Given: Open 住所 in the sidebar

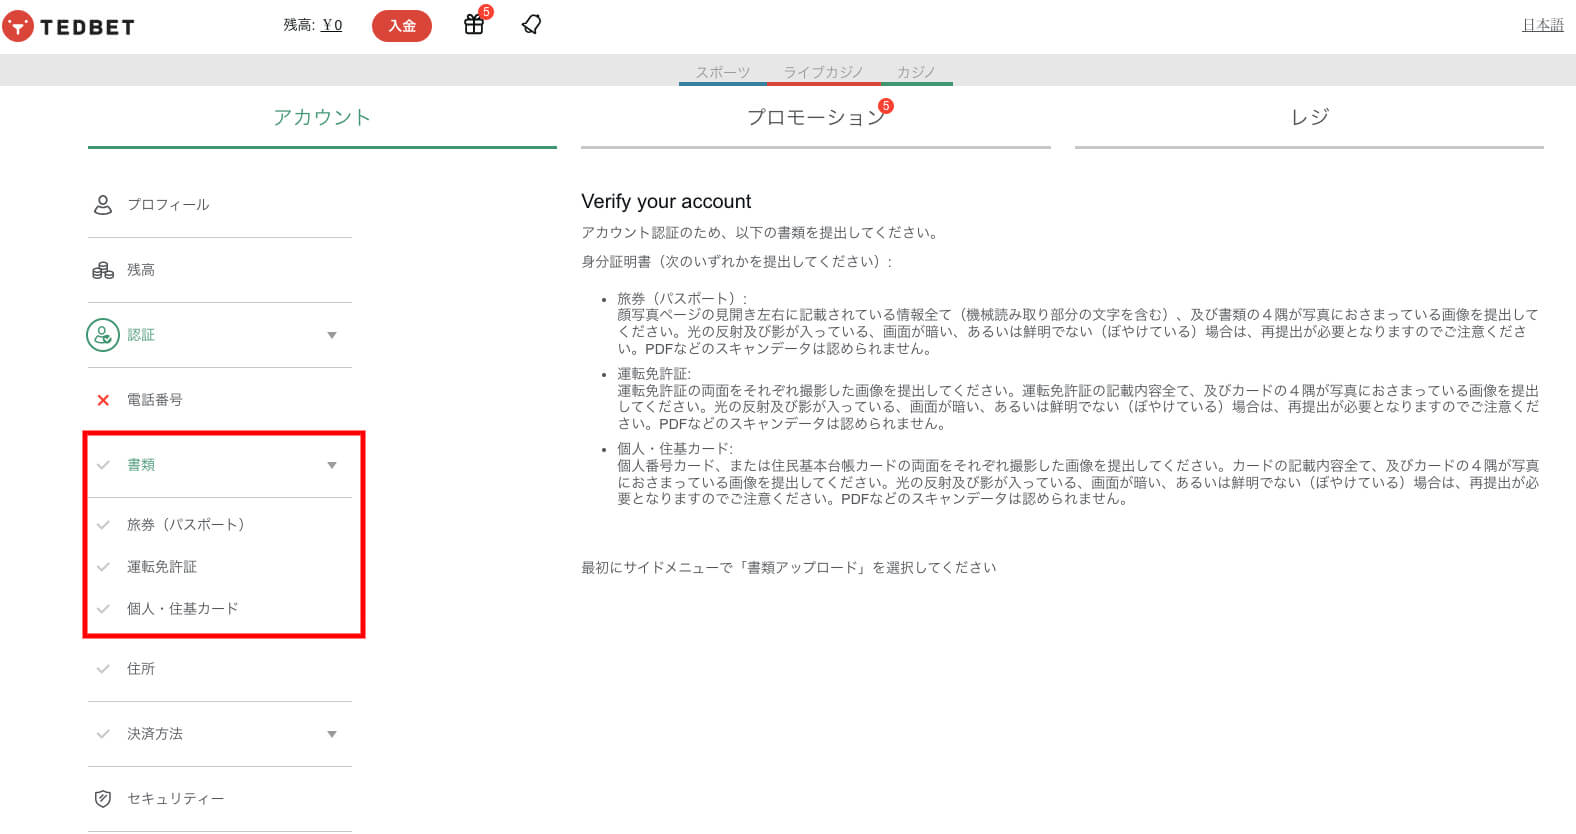Looking at the screenshot, I should [141, 669].
